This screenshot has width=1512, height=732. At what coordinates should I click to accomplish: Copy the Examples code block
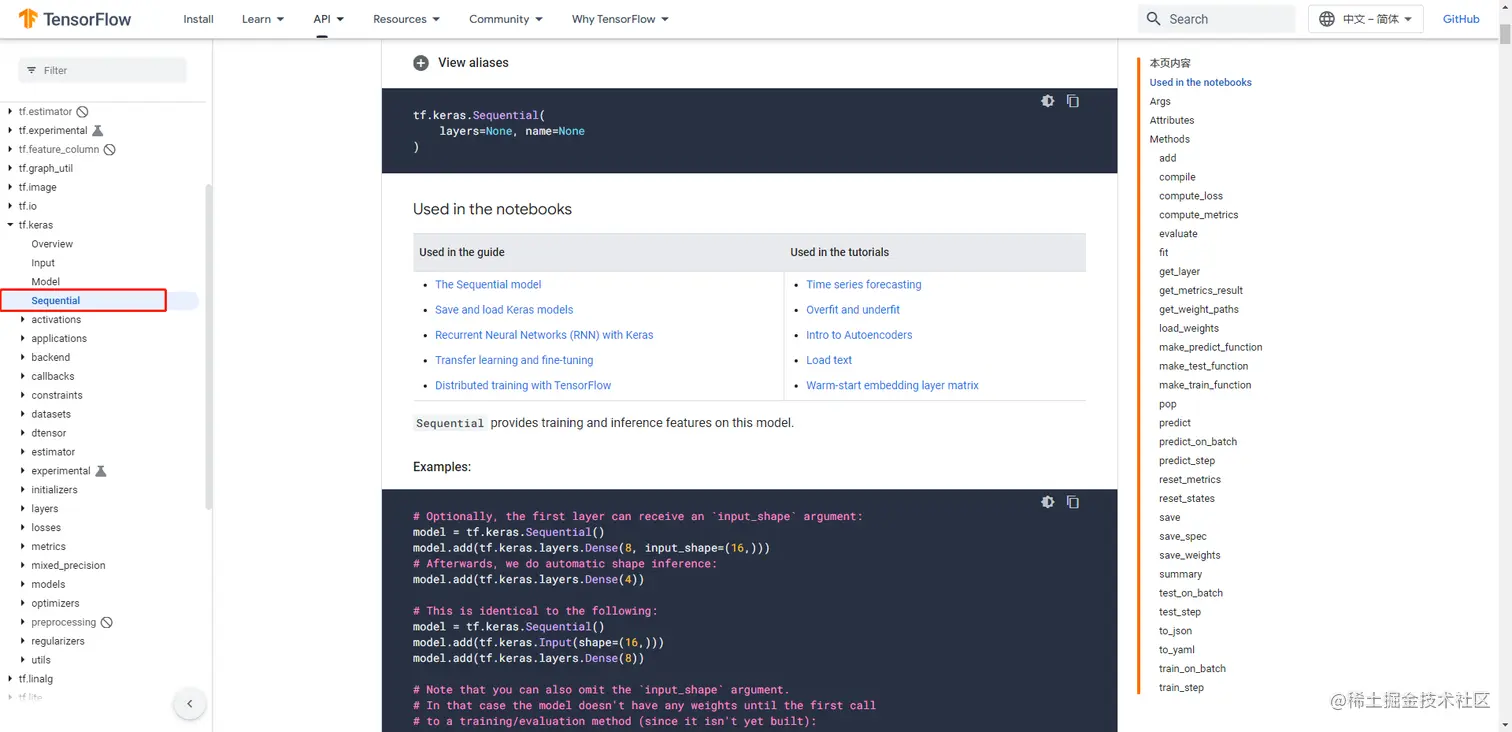click(x=1073, y=502)
